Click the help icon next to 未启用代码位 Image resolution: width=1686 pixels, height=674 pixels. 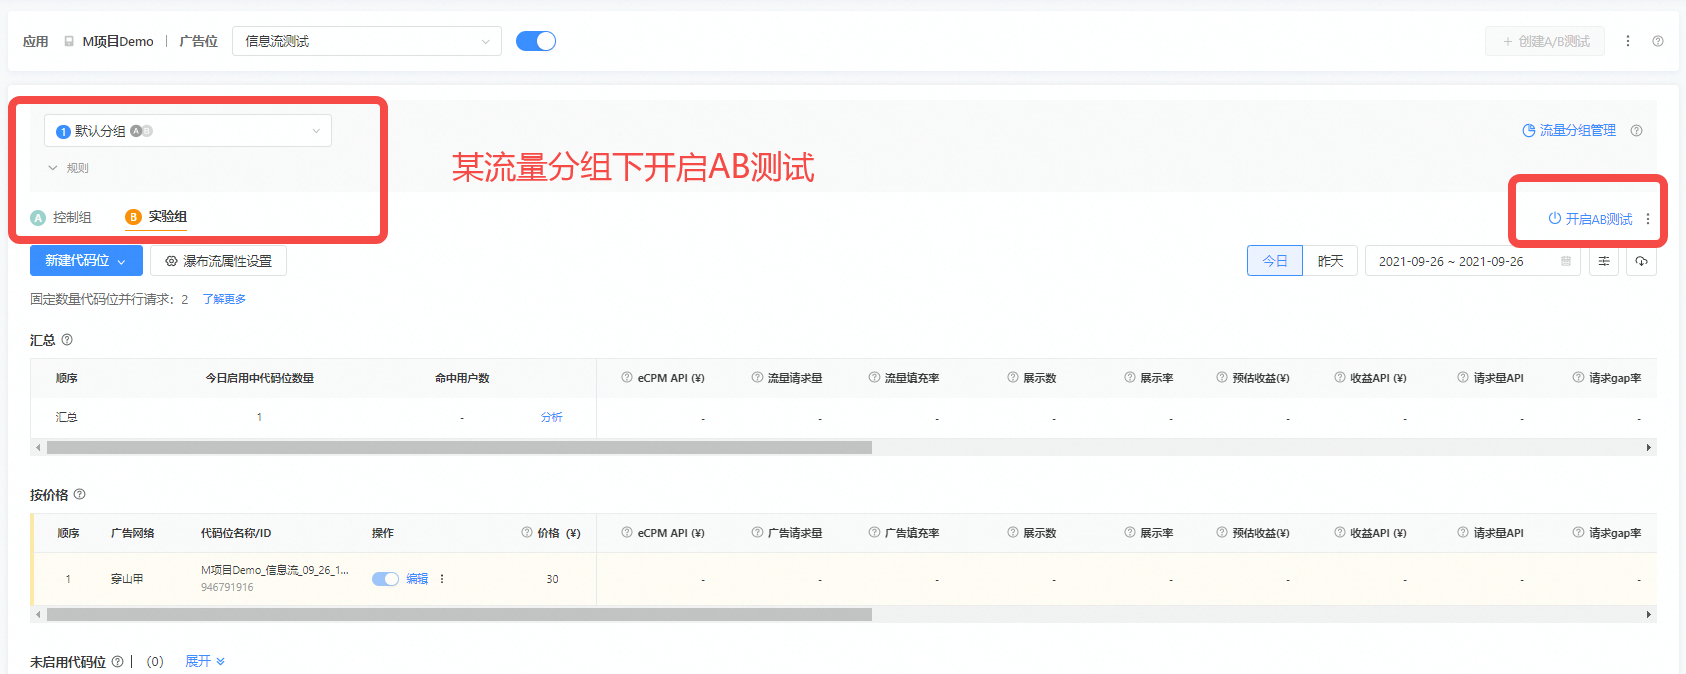(117, 661)
